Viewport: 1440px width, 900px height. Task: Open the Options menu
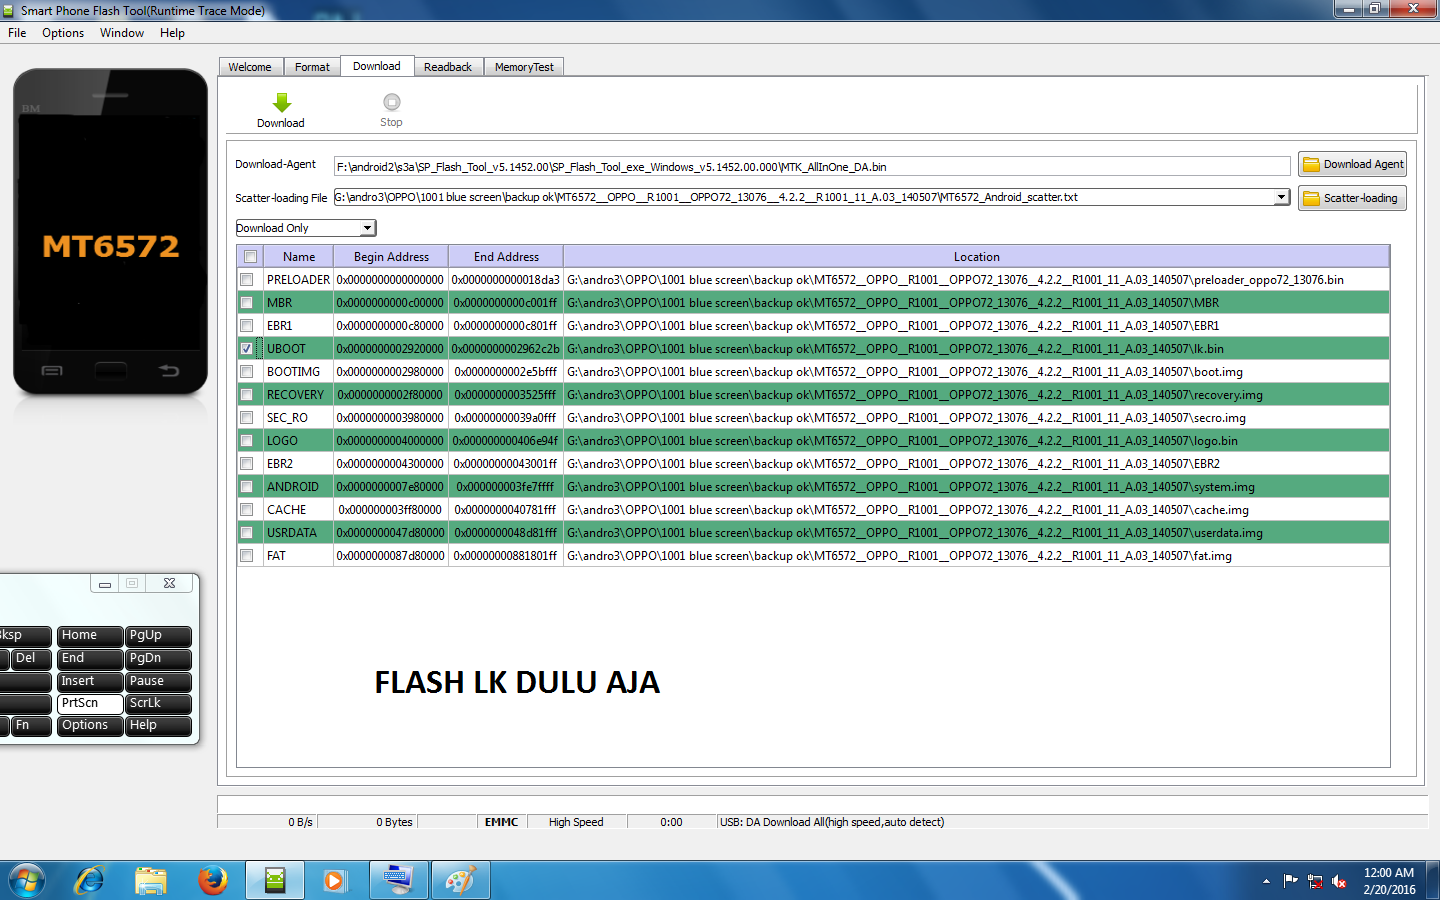pyautogui.click(x=62, y=32)
